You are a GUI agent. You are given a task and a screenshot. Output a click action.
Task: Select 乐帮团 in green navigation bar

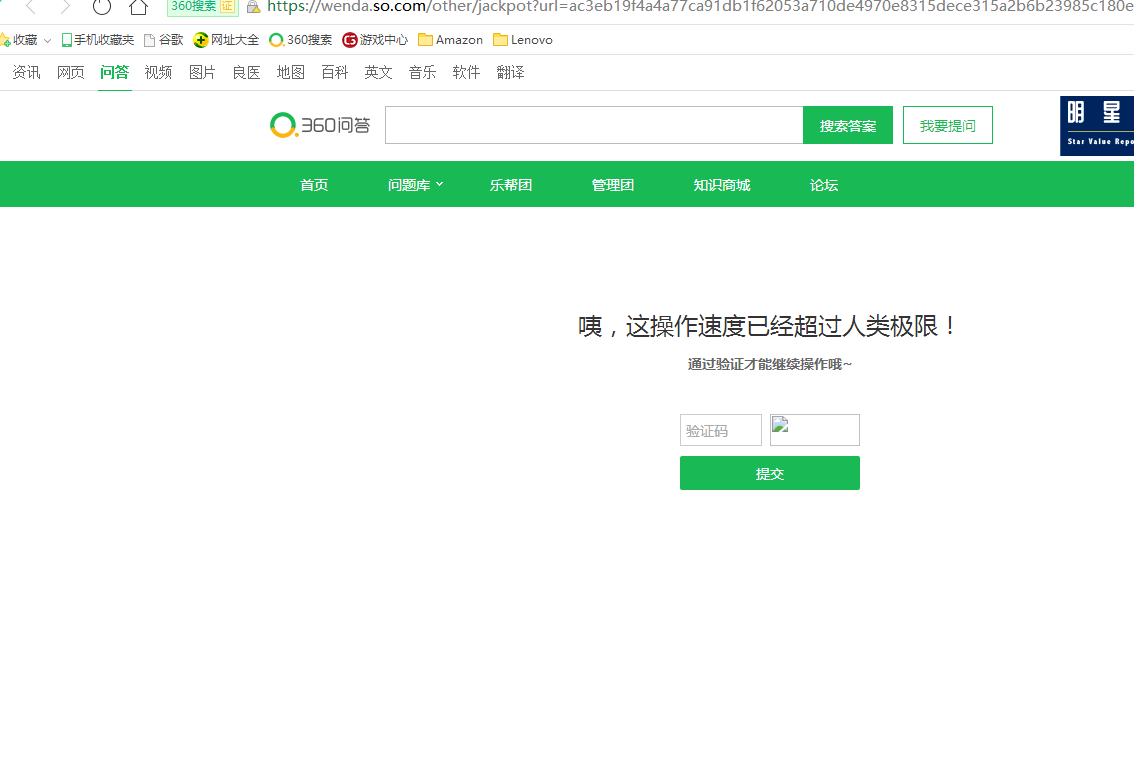[x=510, y=185]
